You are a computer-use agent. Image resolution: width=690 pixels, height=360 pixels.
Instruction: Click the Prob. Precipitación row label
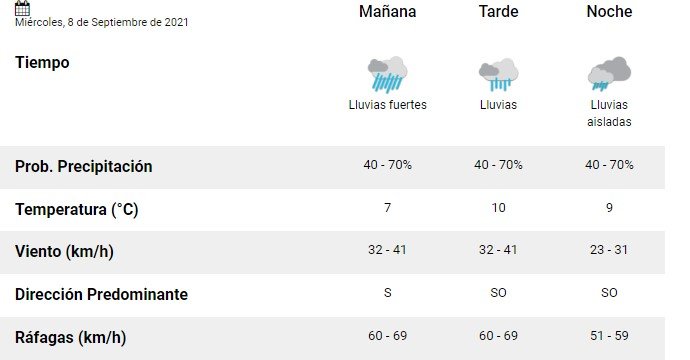click(84, 166)
